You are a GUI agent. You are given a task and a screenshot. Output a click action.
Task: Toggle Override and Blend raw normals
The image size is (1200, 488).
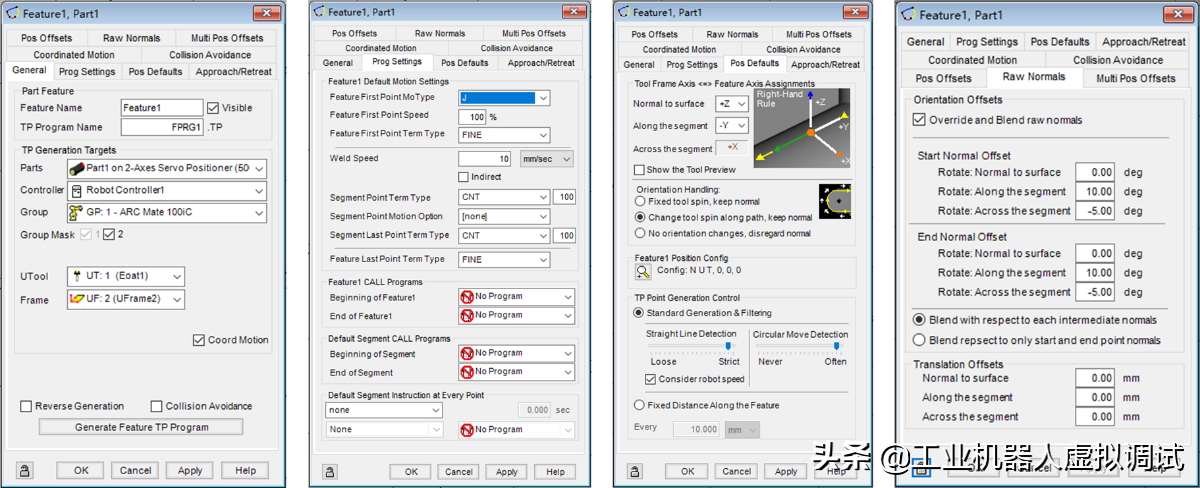(x=919, y=120)
